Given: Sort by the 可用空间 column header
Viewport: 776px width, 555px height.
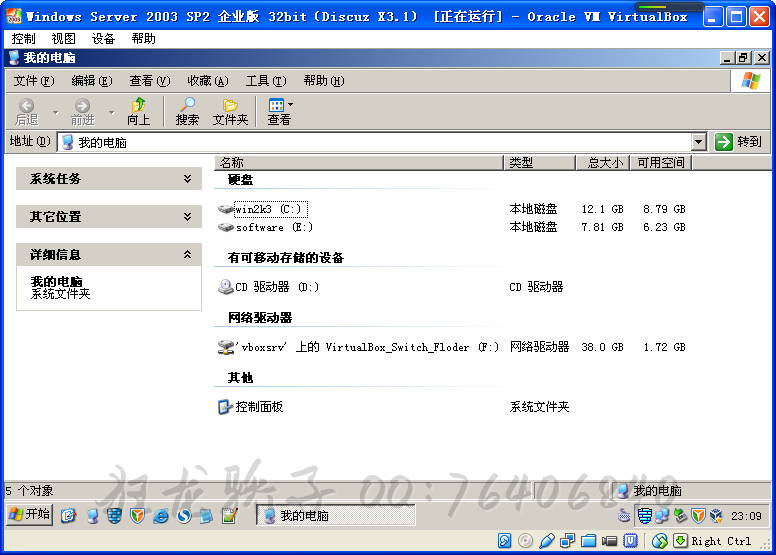Looking at the screenshot, I should [x=661, y=162].
